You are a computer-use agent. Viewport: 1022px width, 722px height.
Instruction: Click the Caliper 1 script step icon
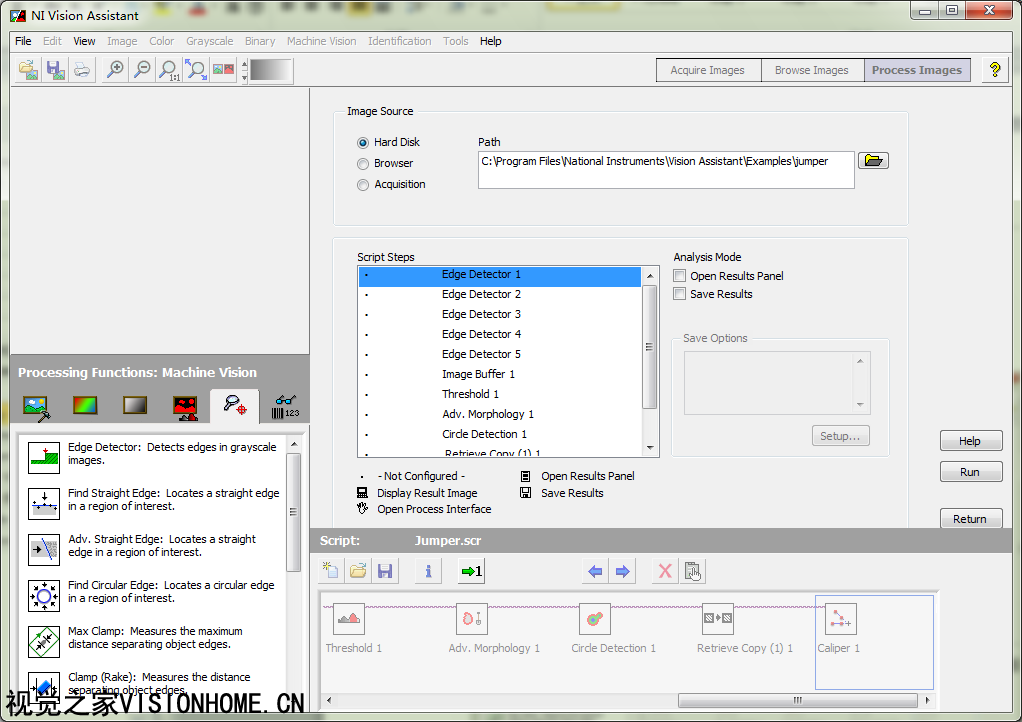click(839, 620)
